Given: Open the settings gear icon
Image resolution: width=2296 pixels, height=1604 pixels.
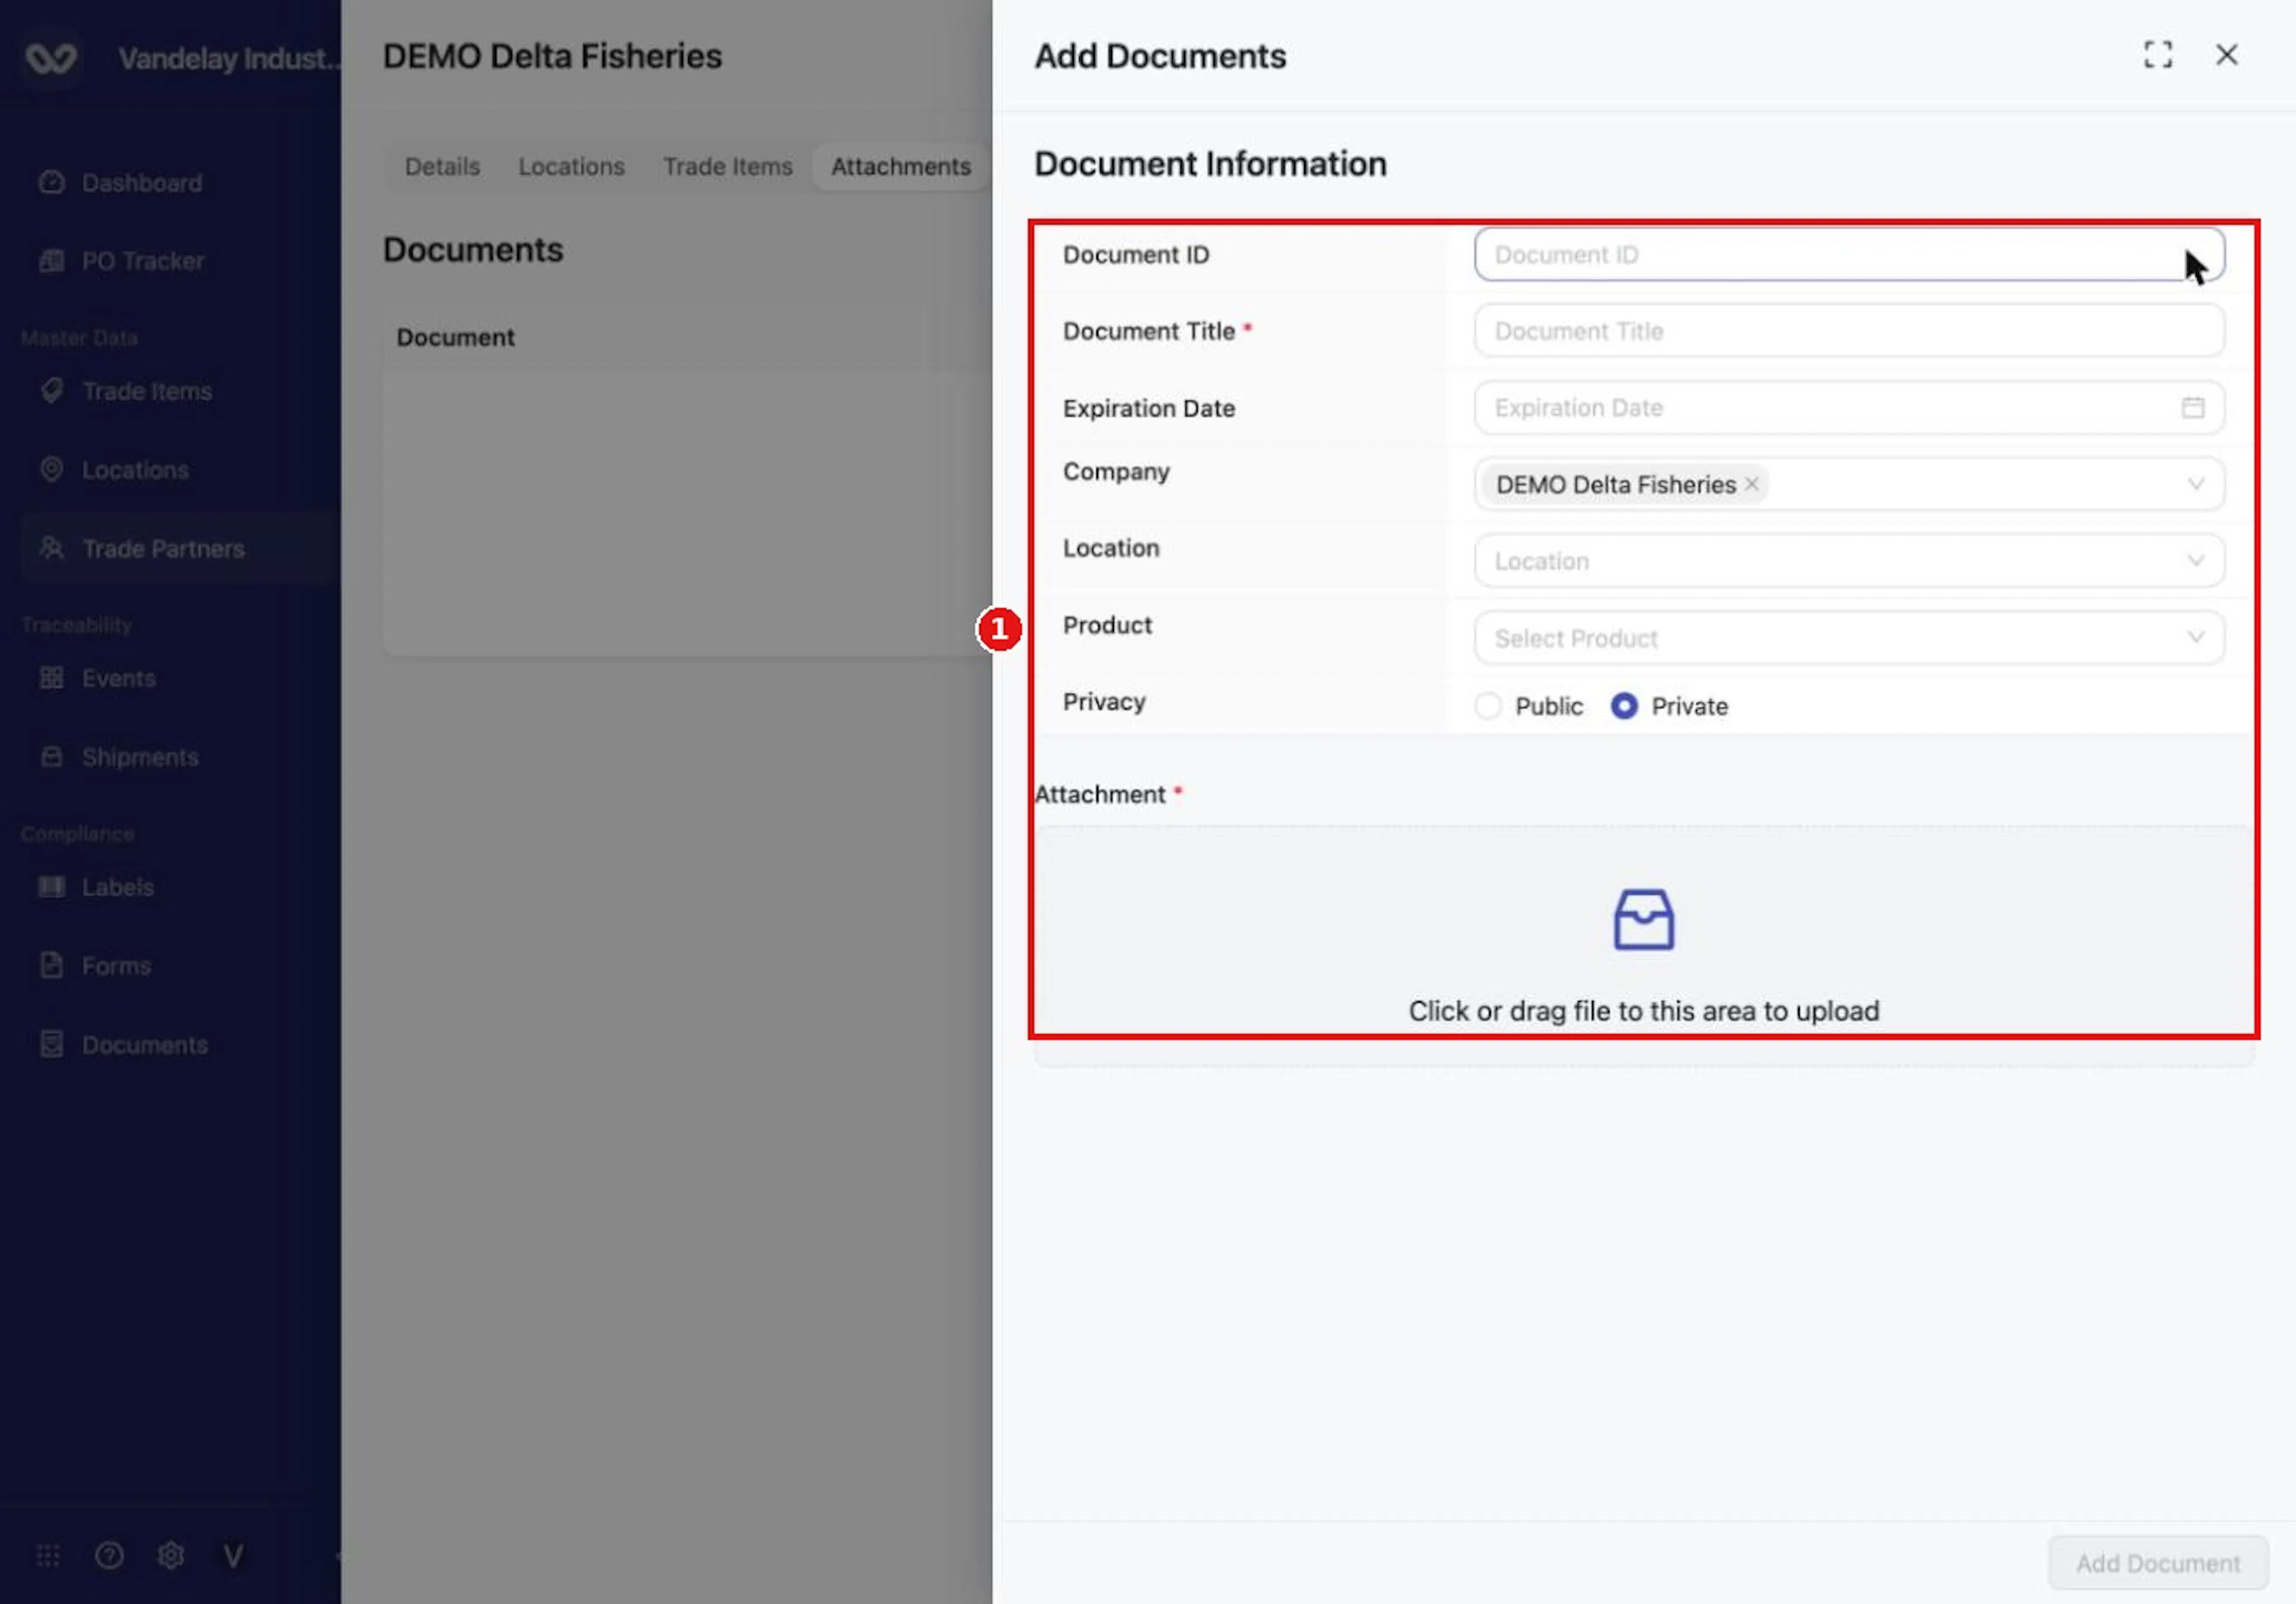Looking at the screenshot, I should coord(171,1555).
